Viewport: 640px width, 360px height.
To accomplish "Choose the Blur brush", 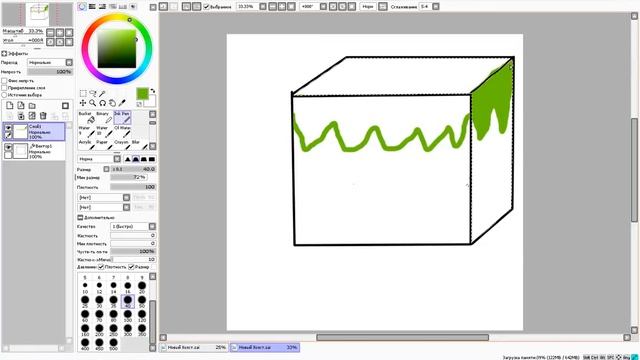I will 140,144.
